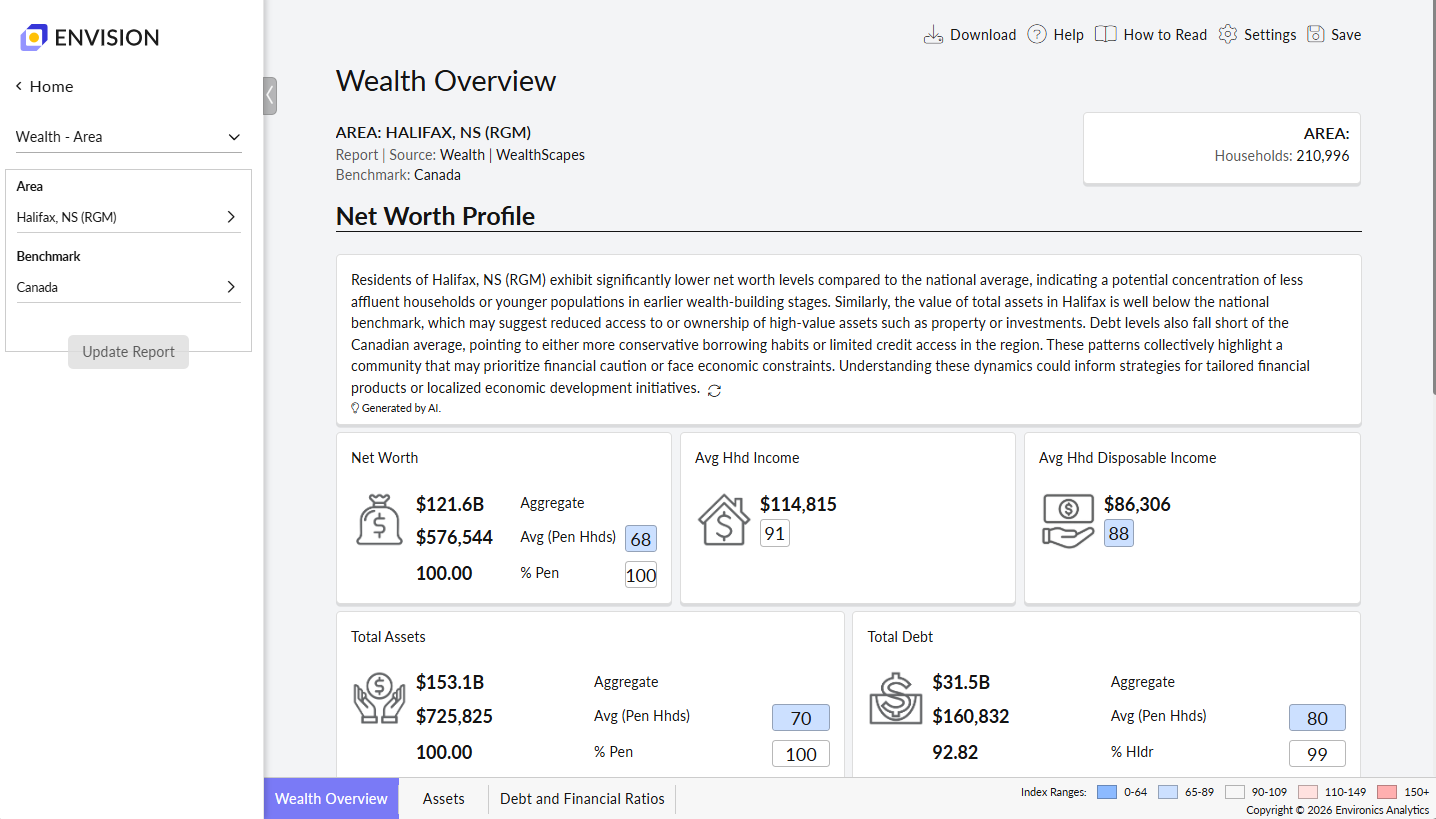The width and height of the screenshot is (1436, 819).
Task: Click the Total Debt icon
Action: coord(895,699)
